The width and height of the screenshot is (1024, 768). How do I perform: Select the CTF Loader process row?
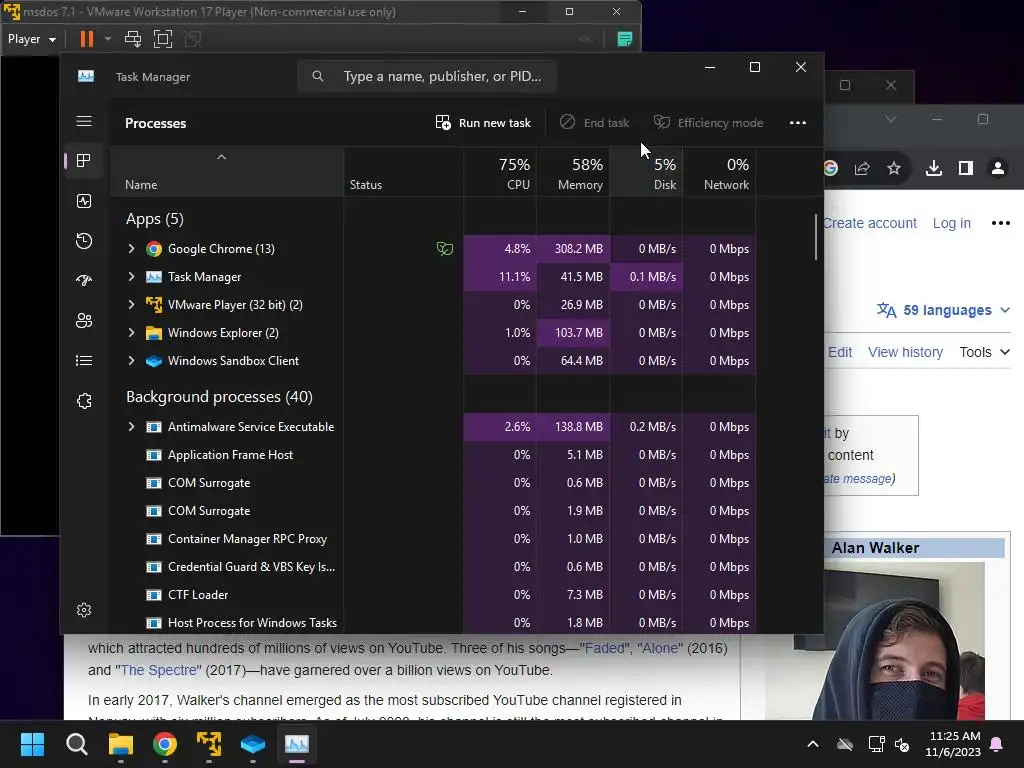[434, 595]
